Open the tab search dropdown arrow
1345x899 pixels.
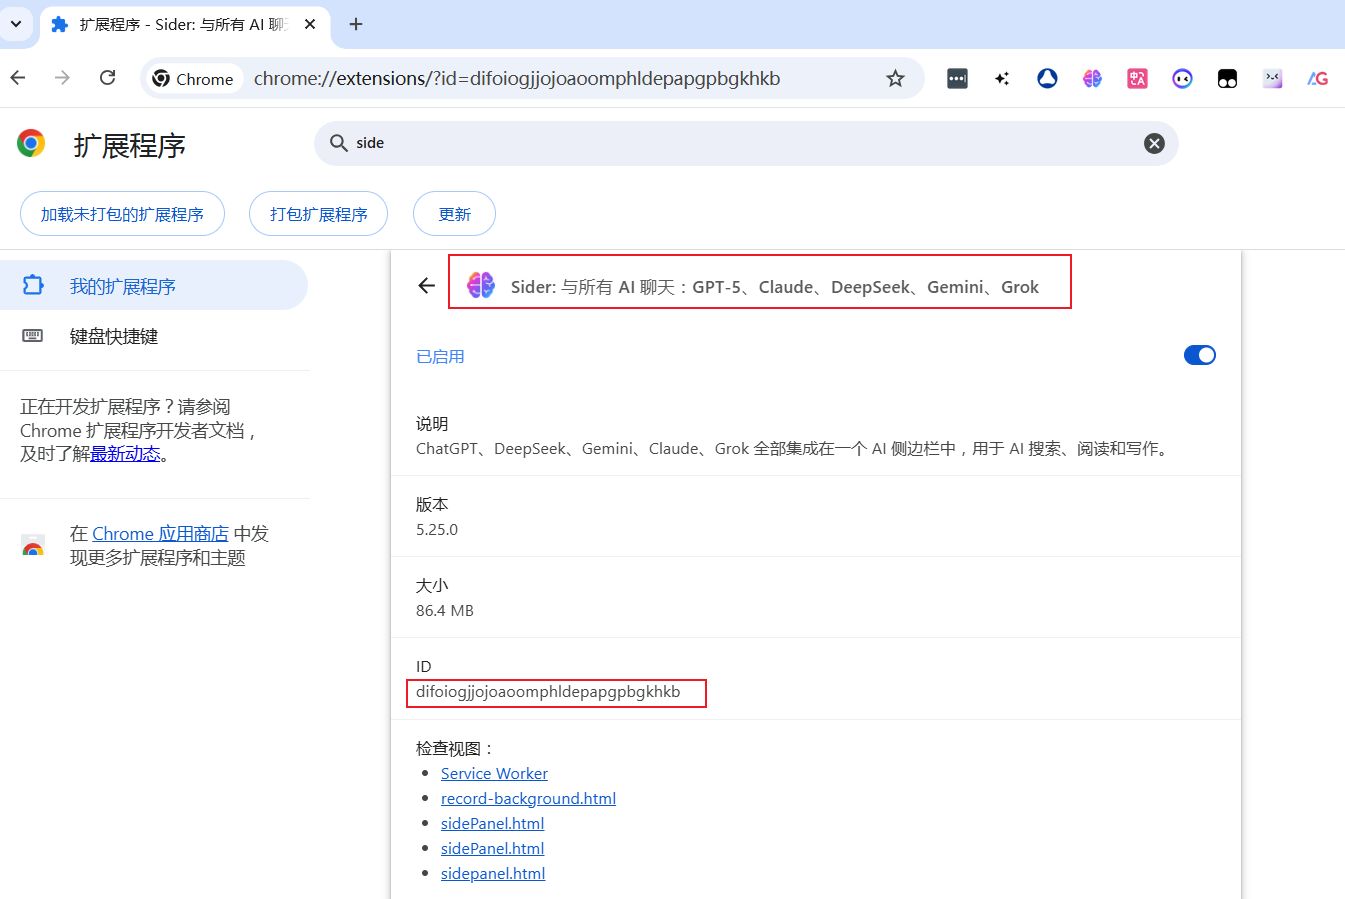(16, 24)
